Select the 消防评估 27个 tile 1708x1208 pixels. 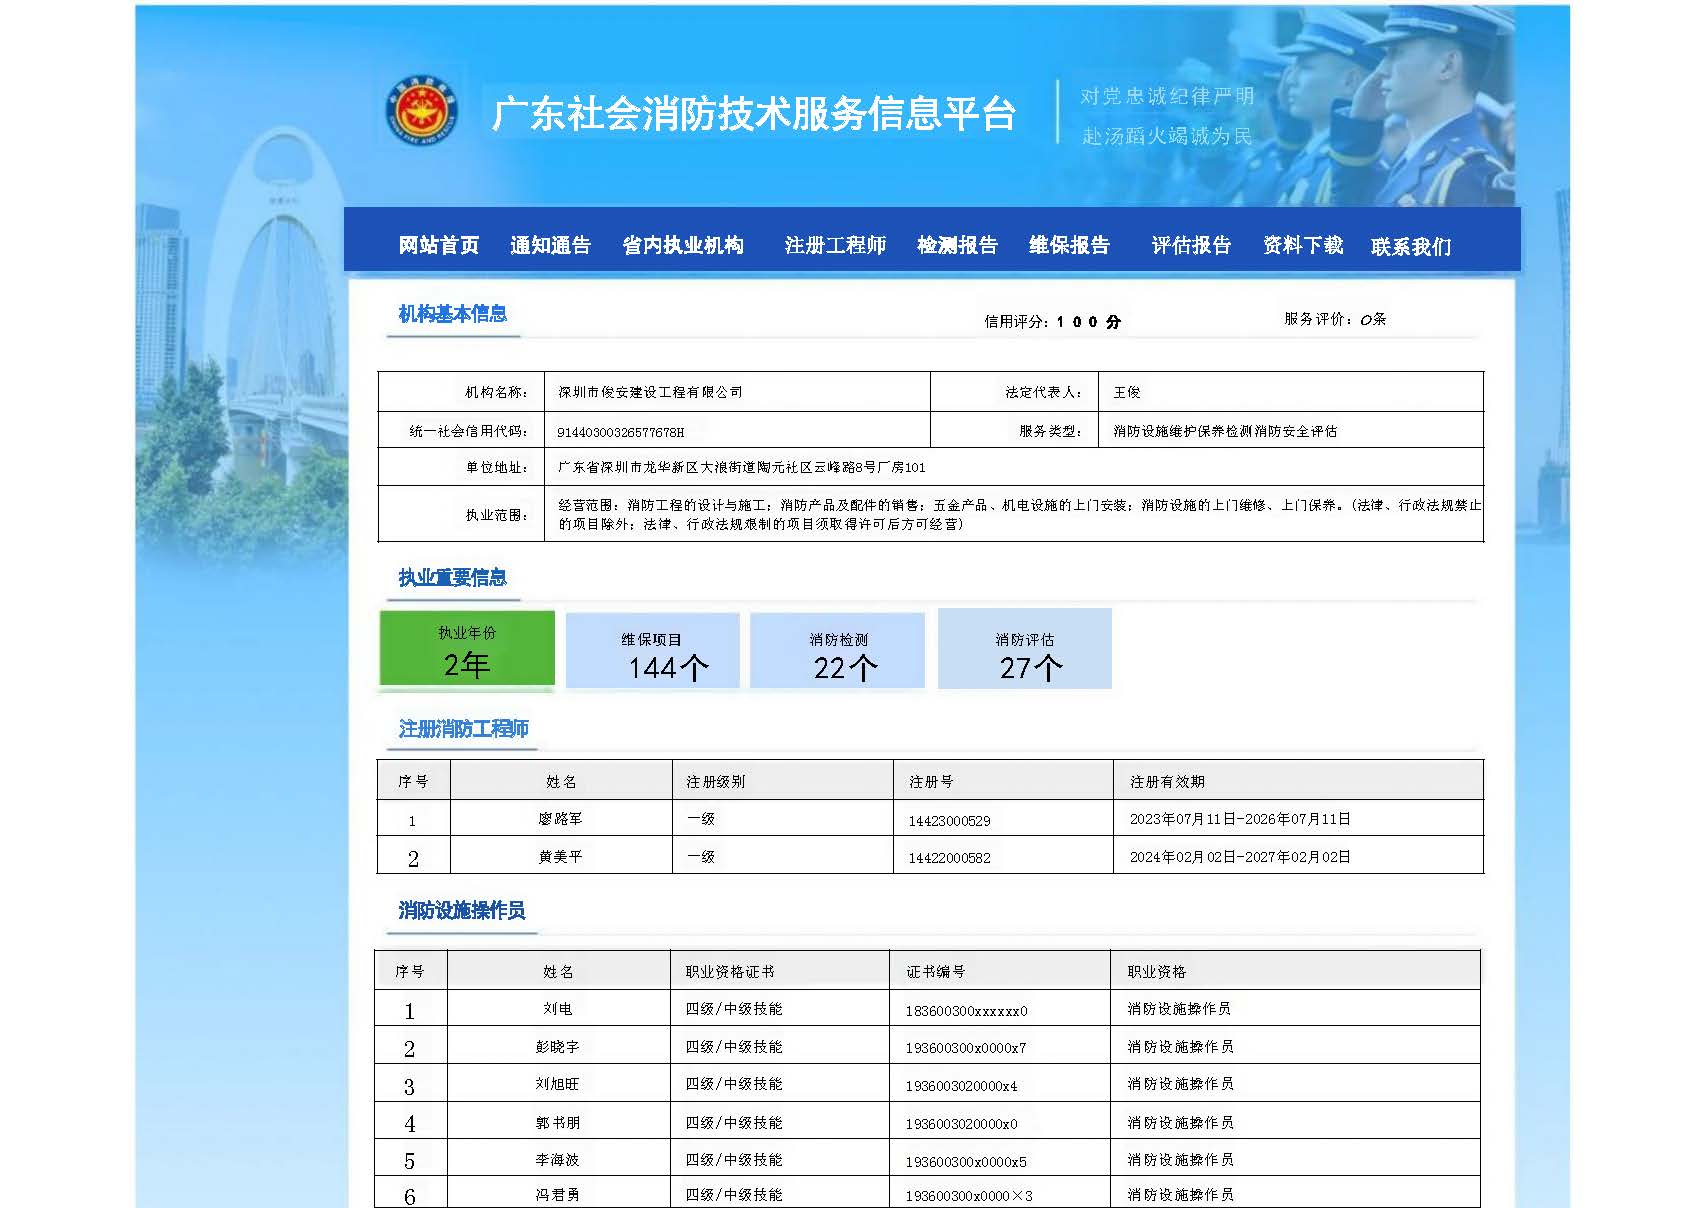[x=1025, y=649]
